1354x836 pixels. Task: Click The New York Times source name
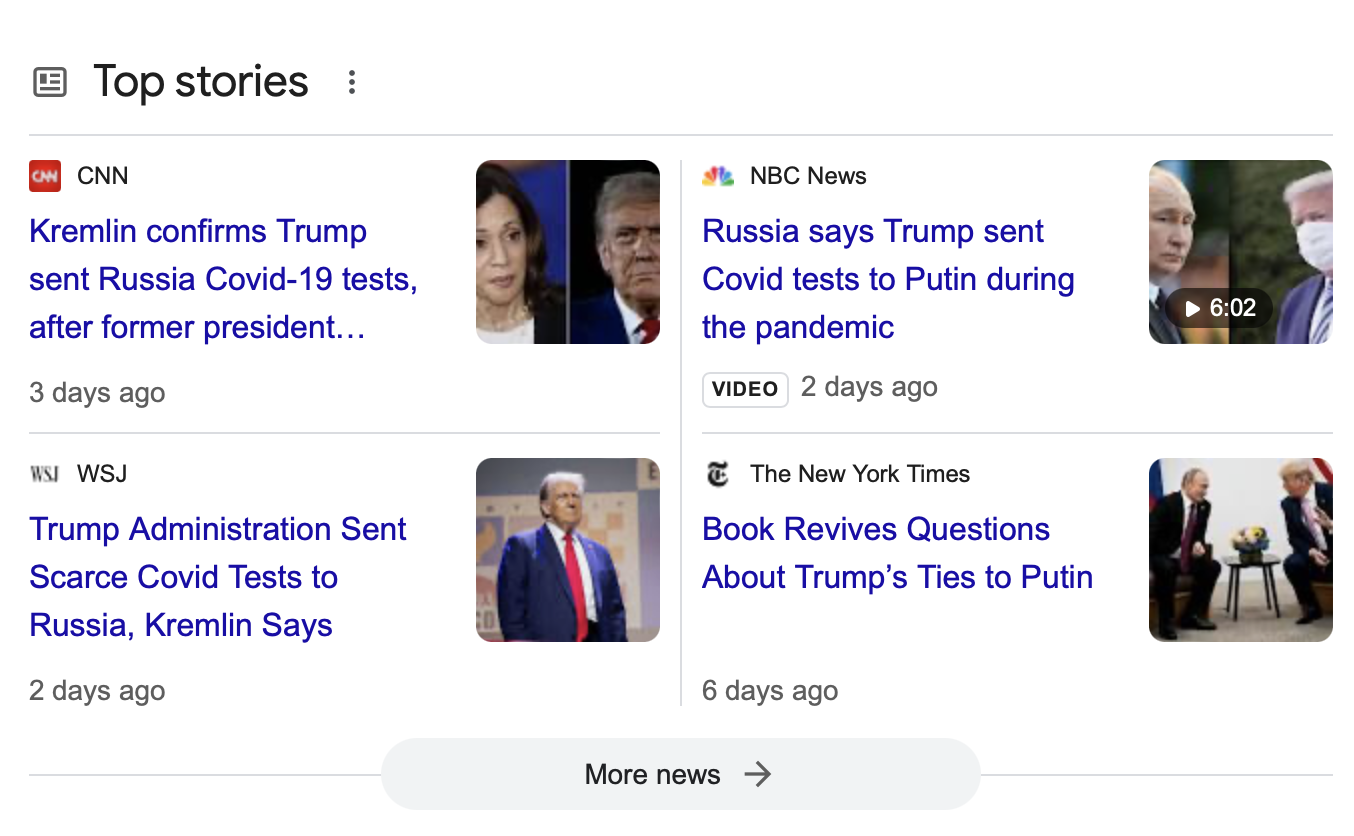pyautogui.click(x=860, y=474)
